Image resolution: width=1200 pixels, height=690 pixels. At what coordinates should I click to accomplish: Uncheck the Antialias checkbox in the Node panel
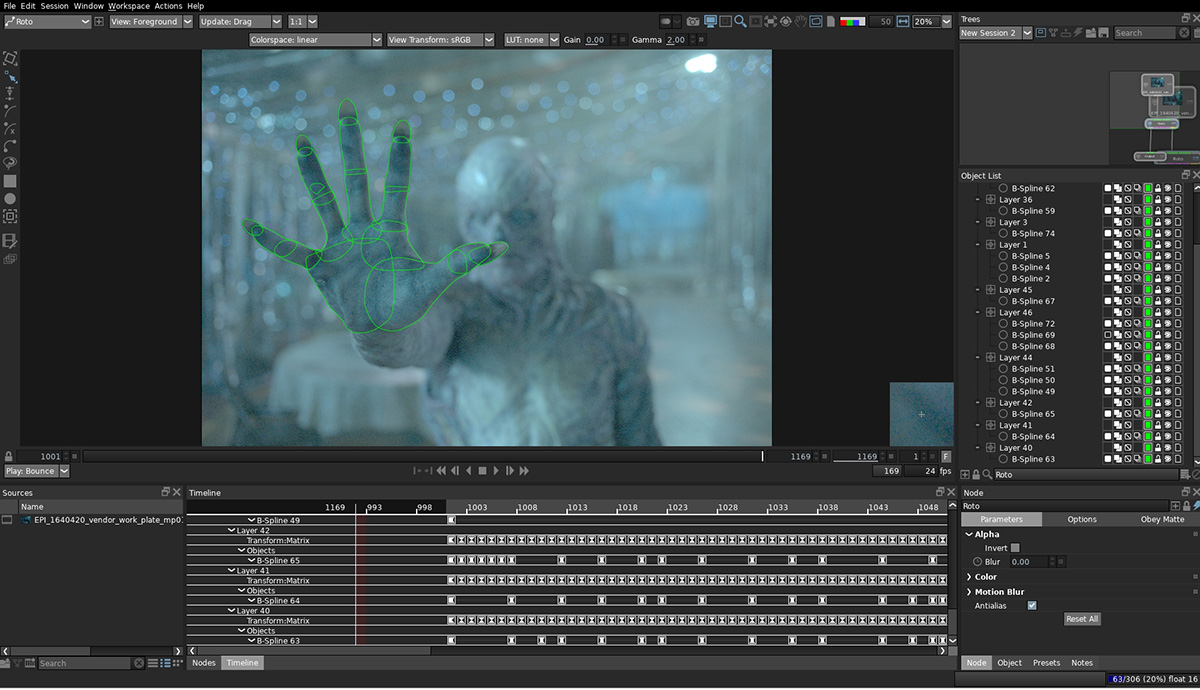[1032, 605]
